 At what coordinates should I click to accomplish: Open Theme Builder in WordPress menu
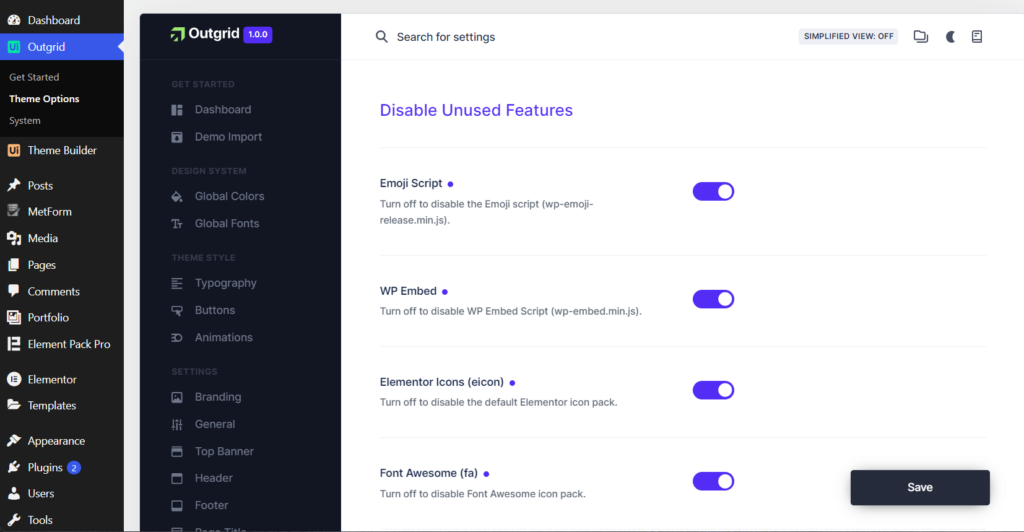tap(62, 151)
